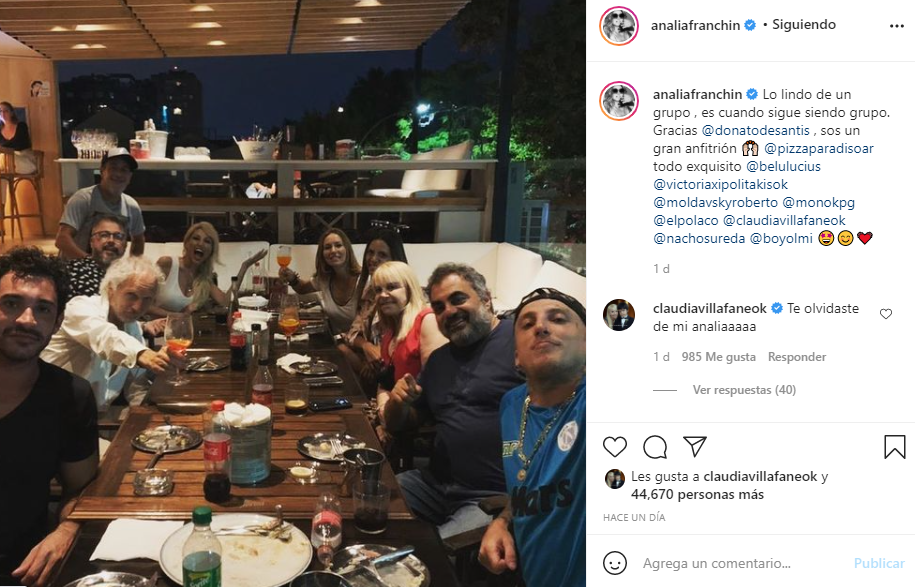Like claudiavillafaneok's comment with small heart
The height and width of the screenshot is (587, 915).
pos(886,315)
